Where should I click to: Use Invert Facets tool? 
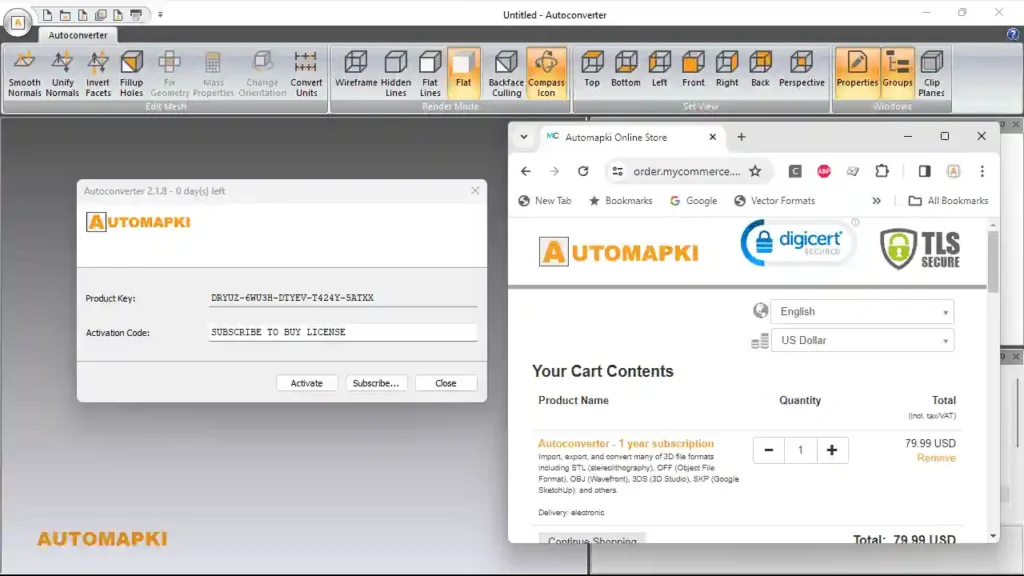tap(98, 74)
